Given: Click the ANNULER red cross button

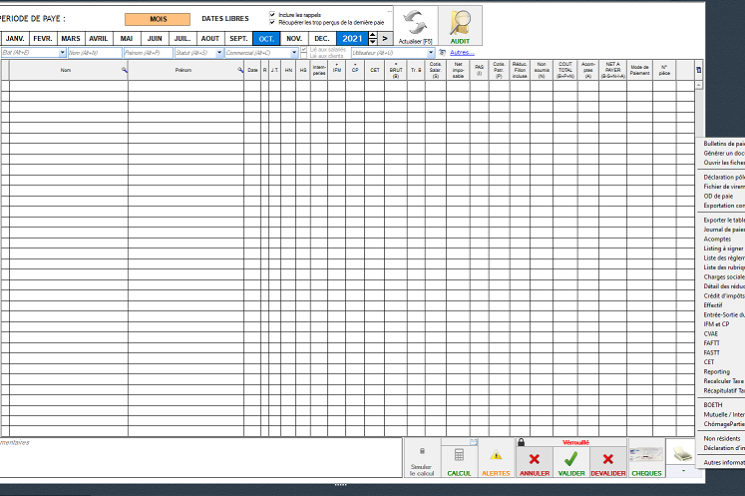Looking at the screenshot, I should click(534, 459).
